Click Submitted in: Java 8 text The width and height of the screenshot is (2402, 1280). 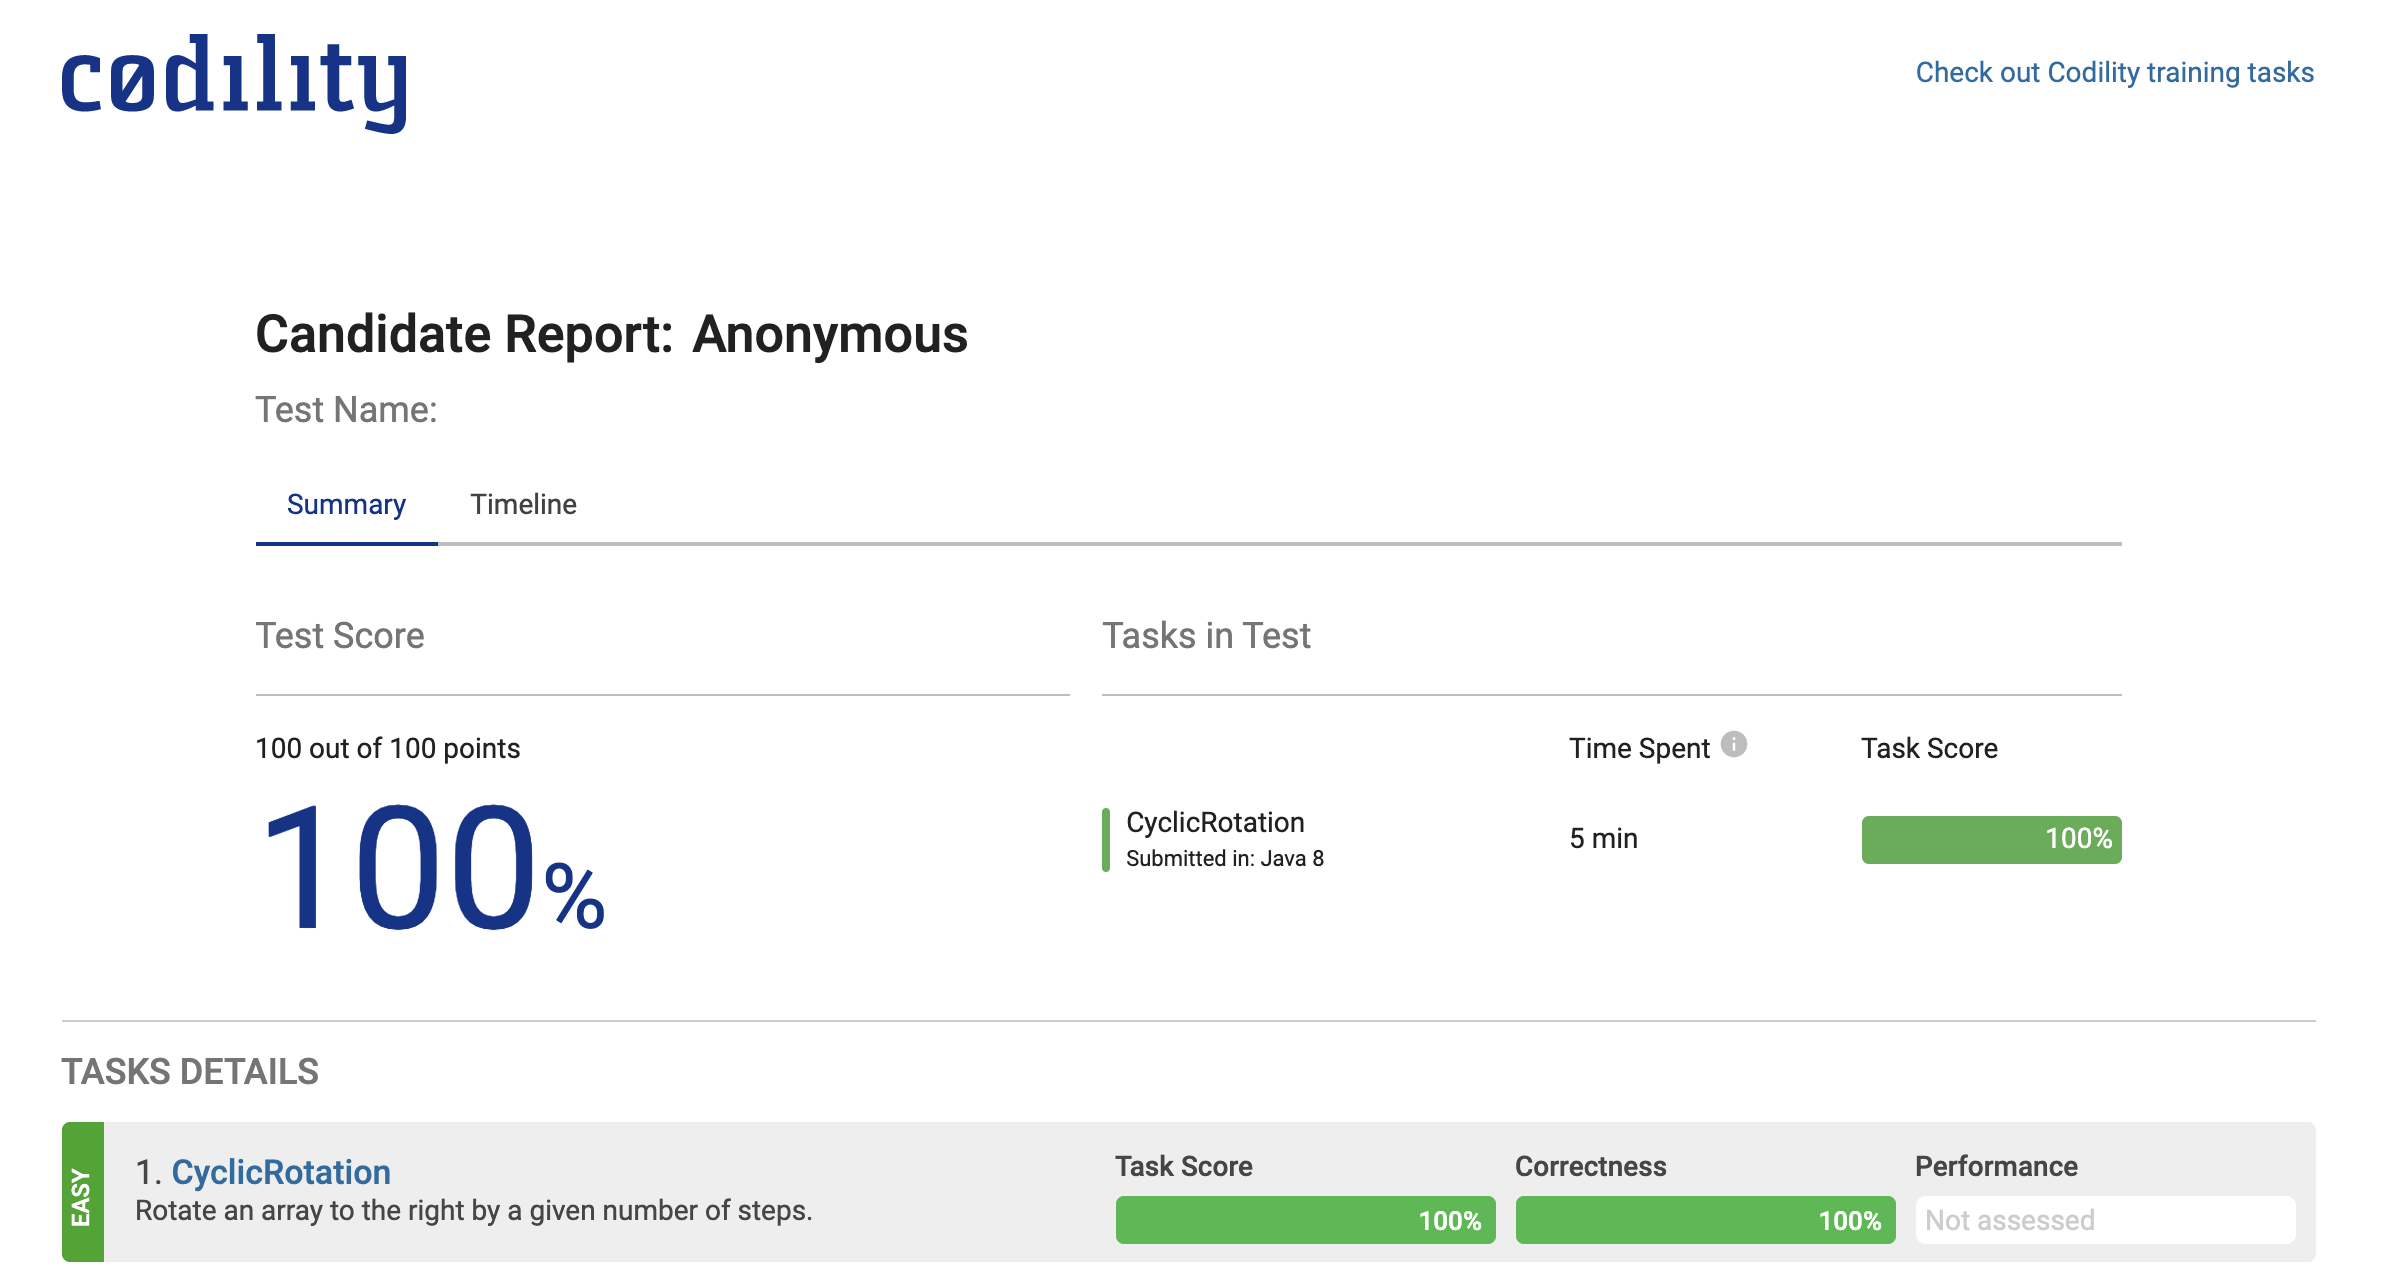pyautogui.click(x=1224, y=859)
